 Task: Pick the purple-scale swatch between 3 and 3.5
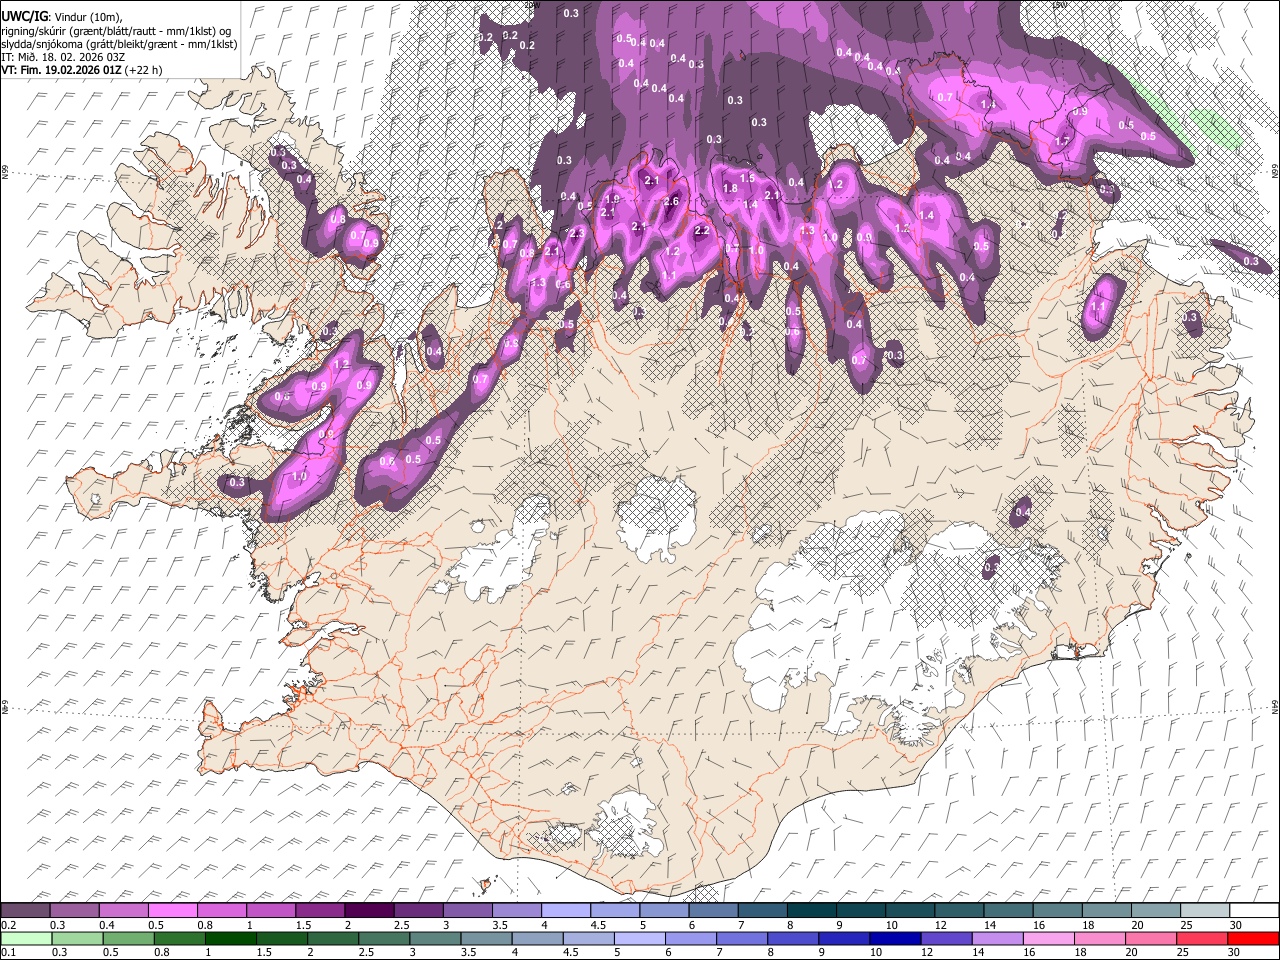click(x=467, y=910)
